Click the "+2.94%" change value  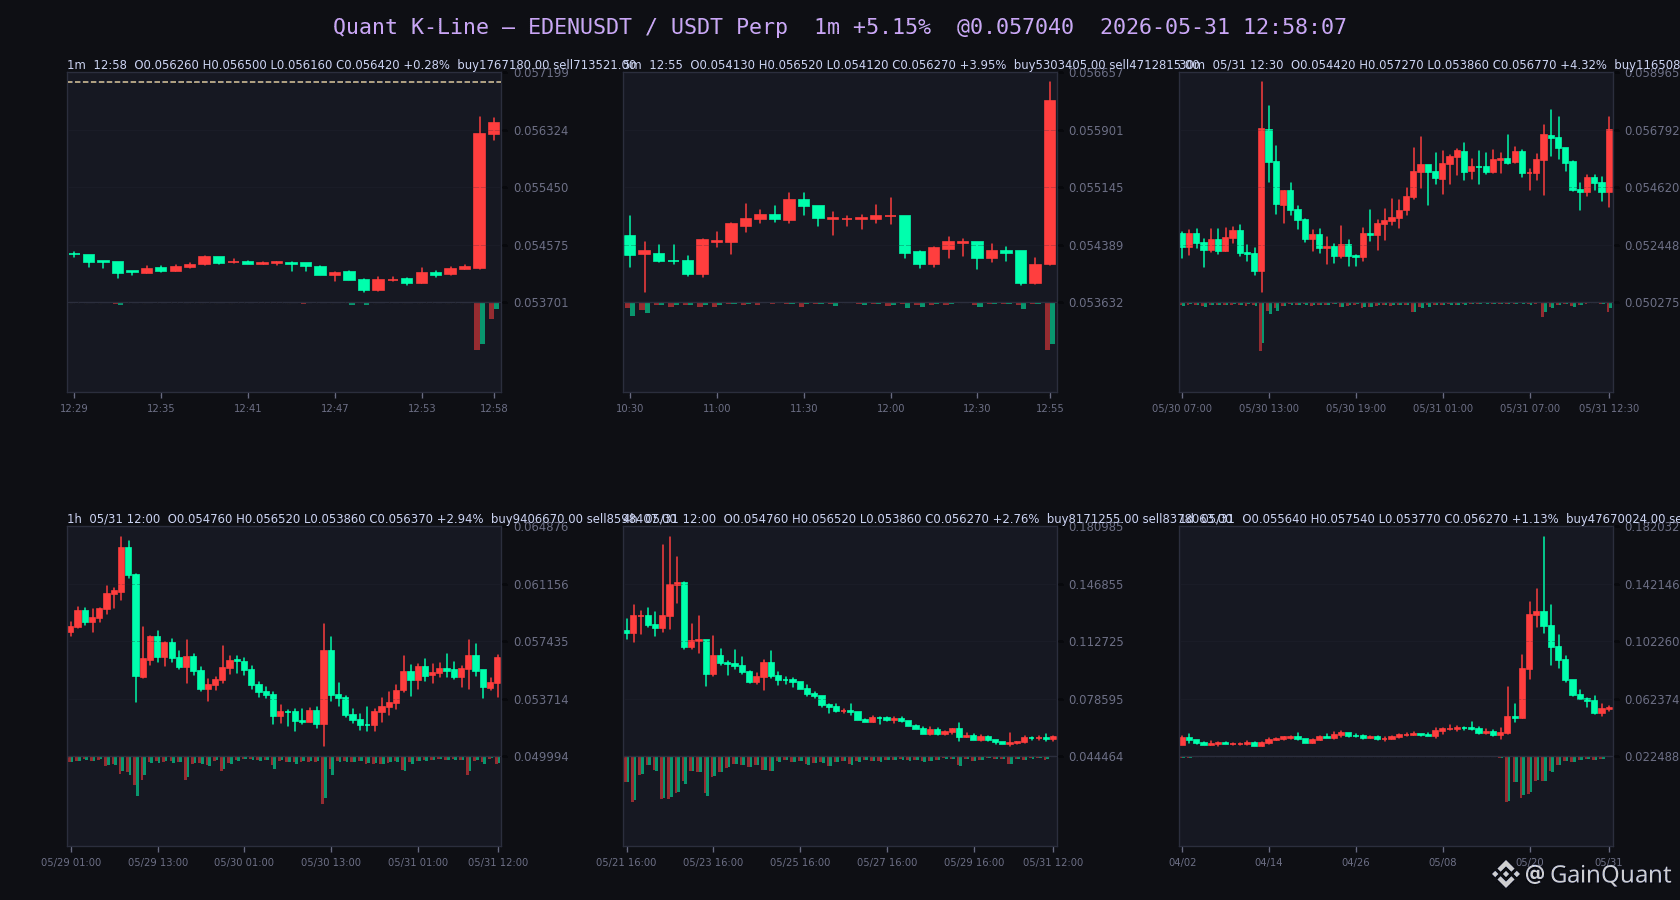tap(460, 519)
